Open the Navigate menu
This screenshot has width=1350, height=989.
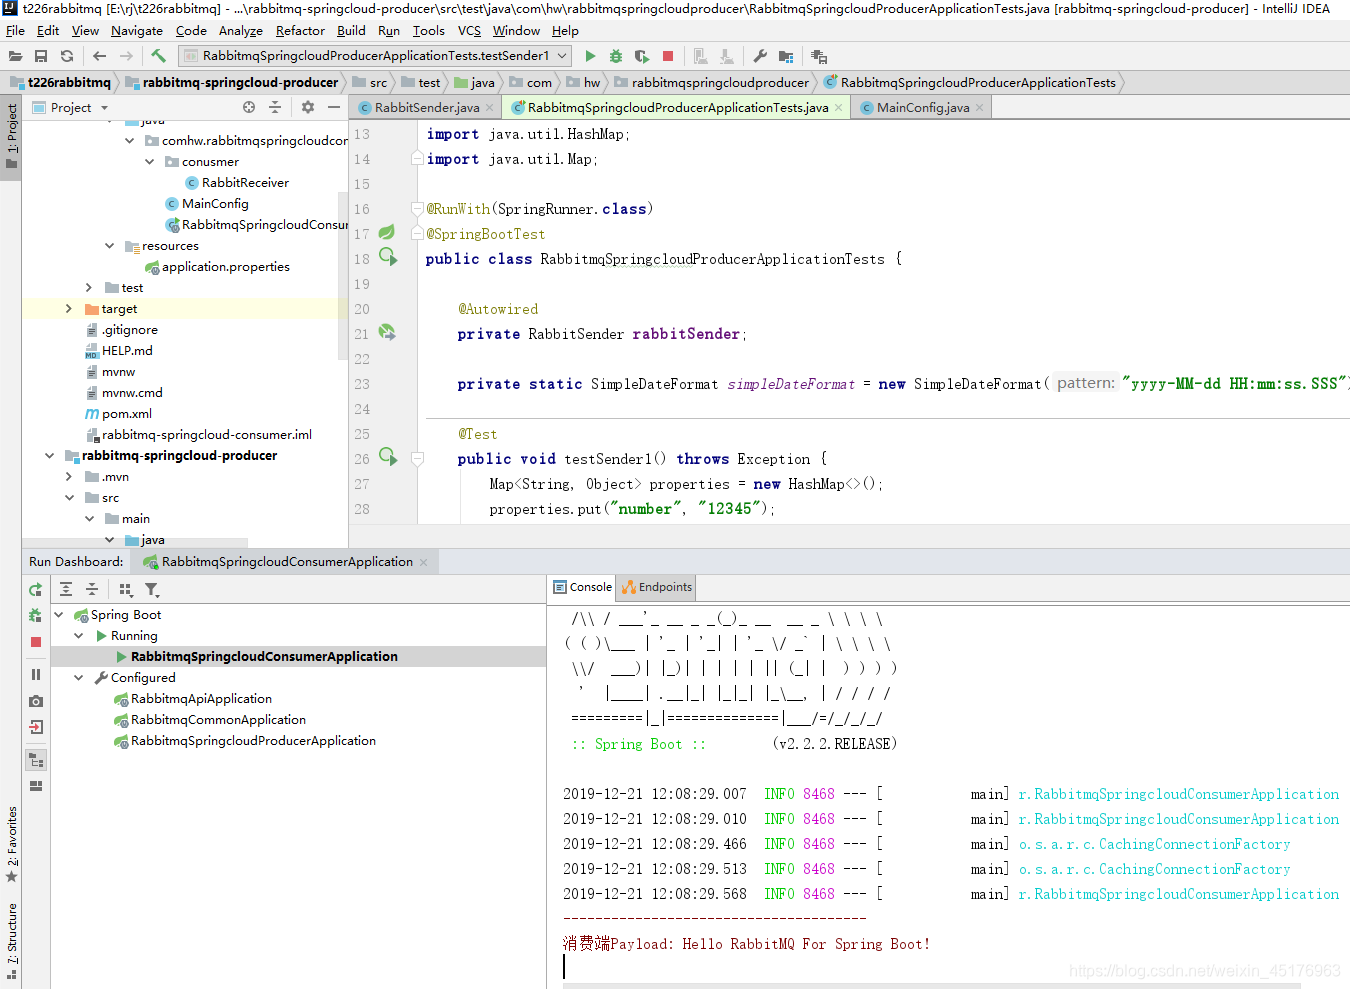[x=137, y=31]
